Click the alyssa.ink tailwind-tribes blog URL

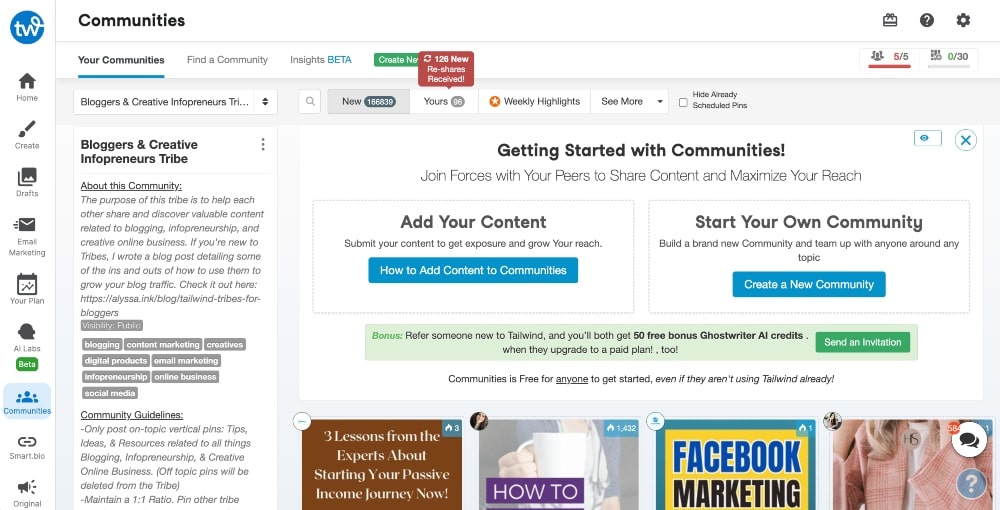click(x=170, y=305)
